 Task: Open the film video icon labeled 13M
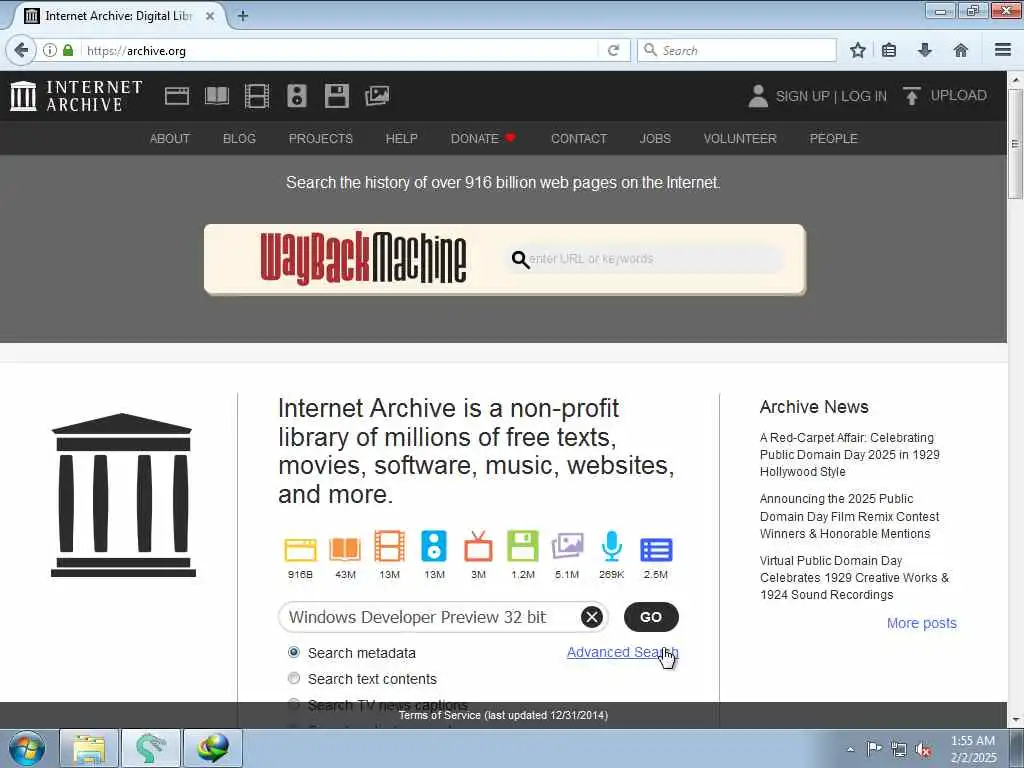click(x=389, y=547)
